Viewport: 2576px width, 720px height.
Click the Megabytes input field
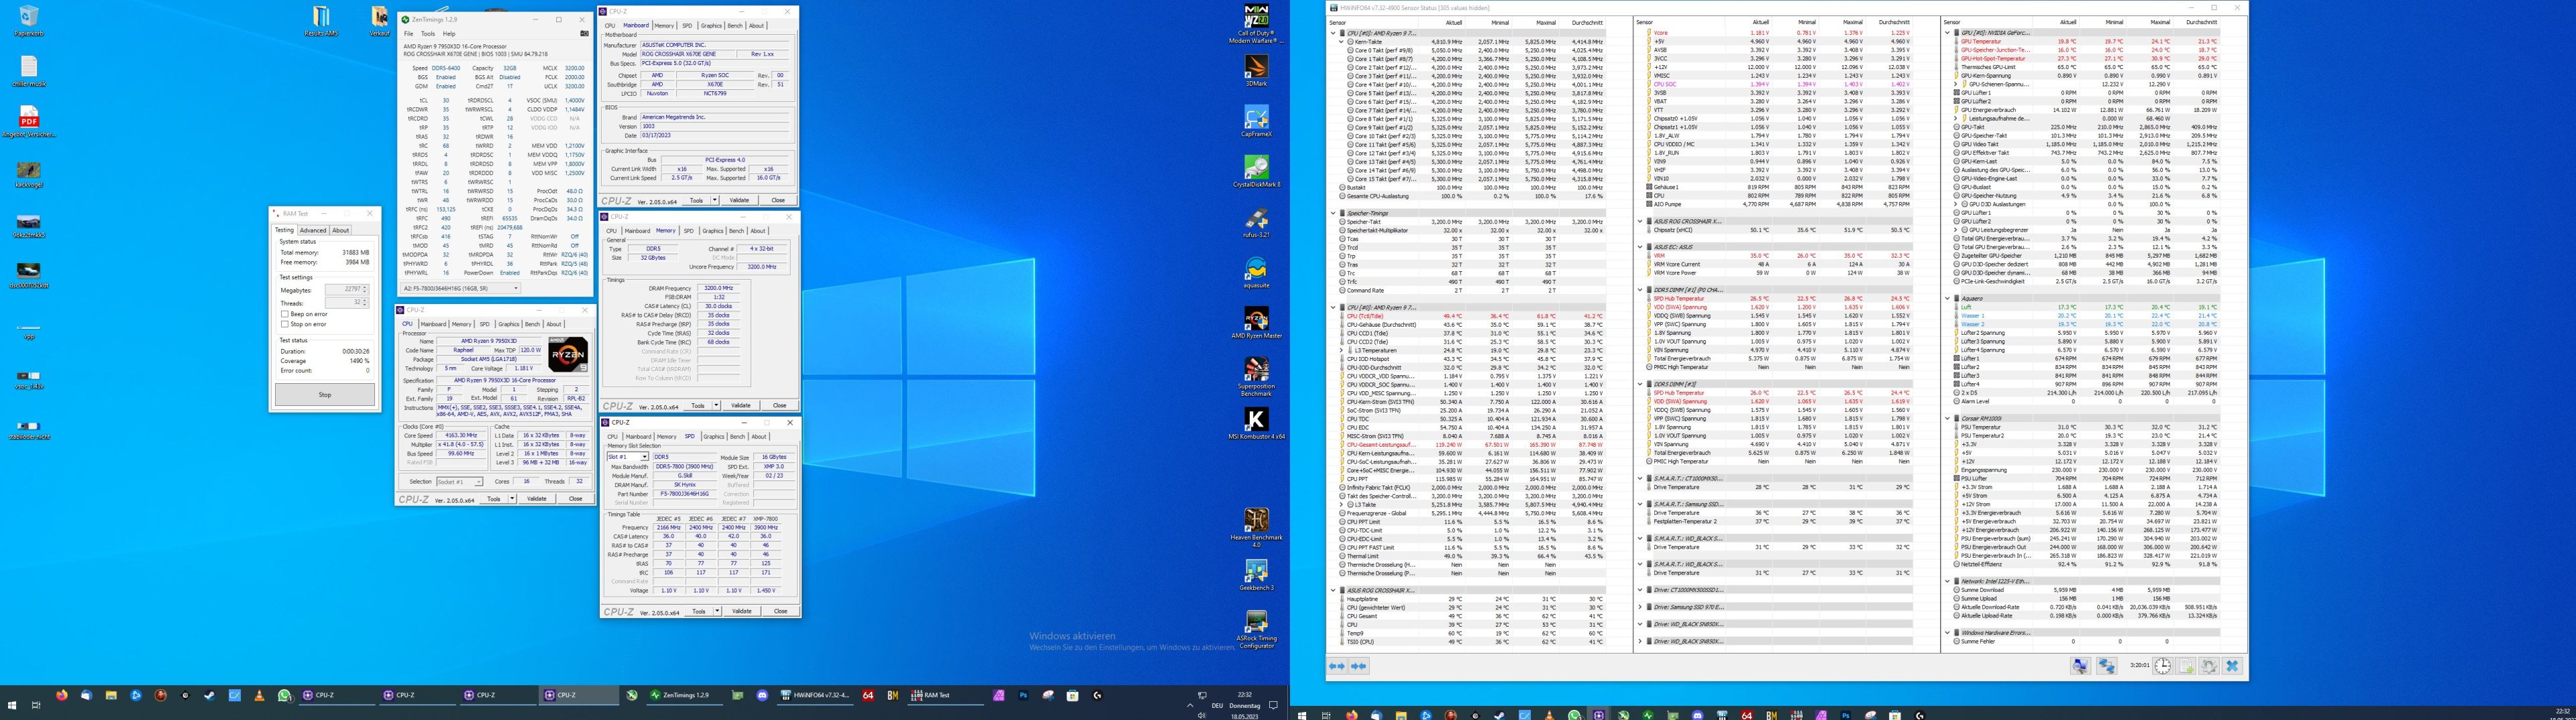pyautogui.click(x=347, y=290)
